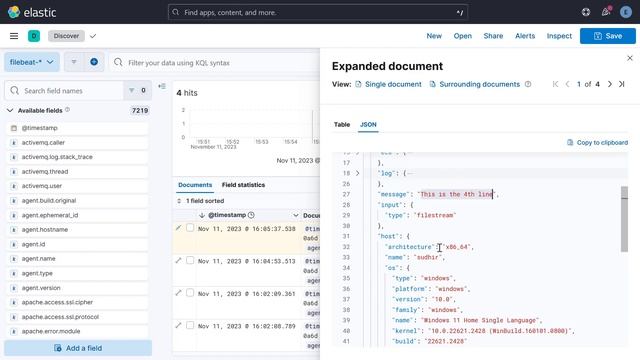This screenshot has width=640, height=360.
Task: Open the help menu icon
Action: coord(586,12)
